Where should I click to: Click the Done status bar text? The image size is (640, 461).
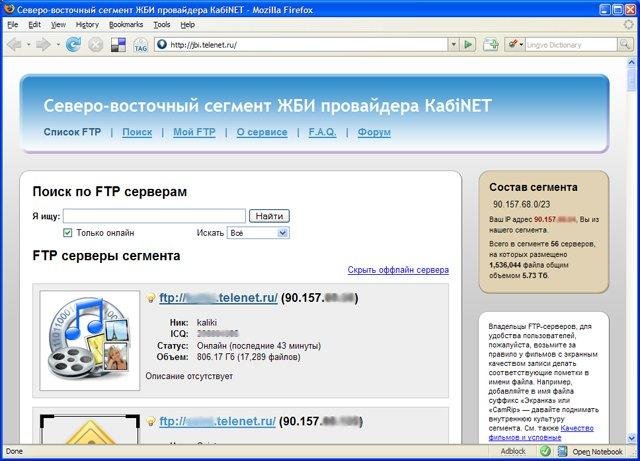tap(14, 451)
